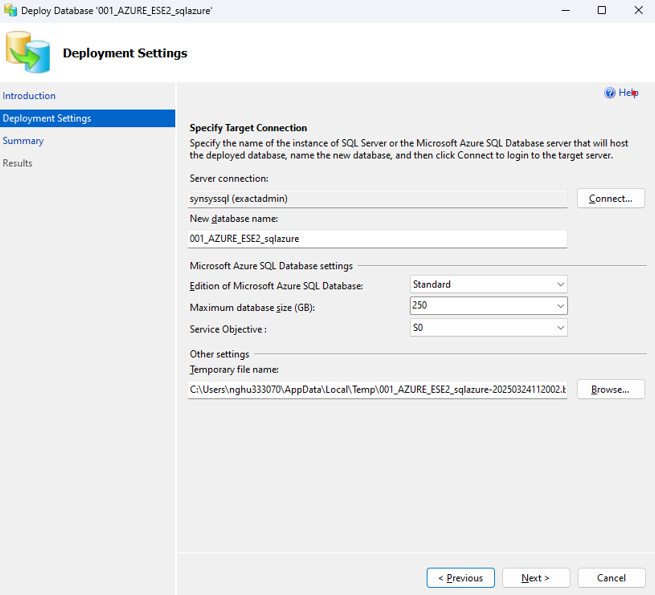Go to the Summary step
This screenshot has width=655, height=595.
pos(23,141)
